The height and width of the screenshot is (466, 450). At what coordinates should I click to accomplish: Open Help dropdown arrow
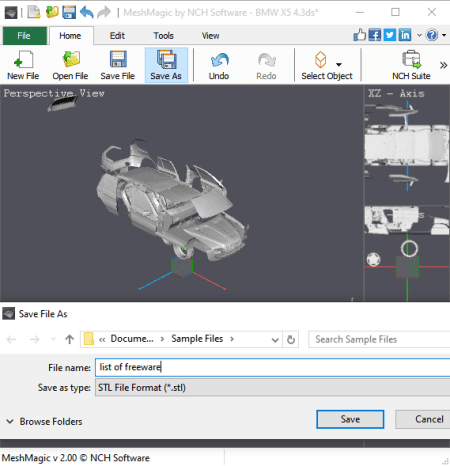pos(444,35)
